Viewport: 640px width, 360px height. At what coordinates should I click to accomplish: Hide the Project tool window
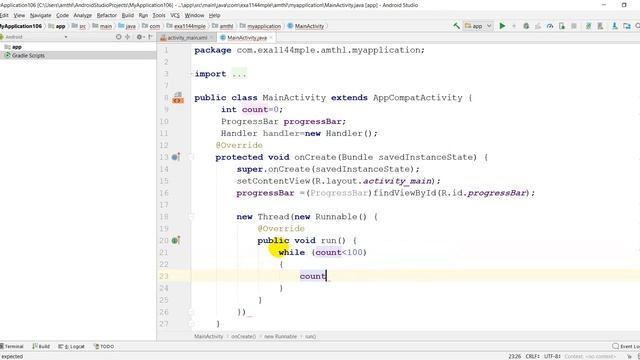pos(151,37)
